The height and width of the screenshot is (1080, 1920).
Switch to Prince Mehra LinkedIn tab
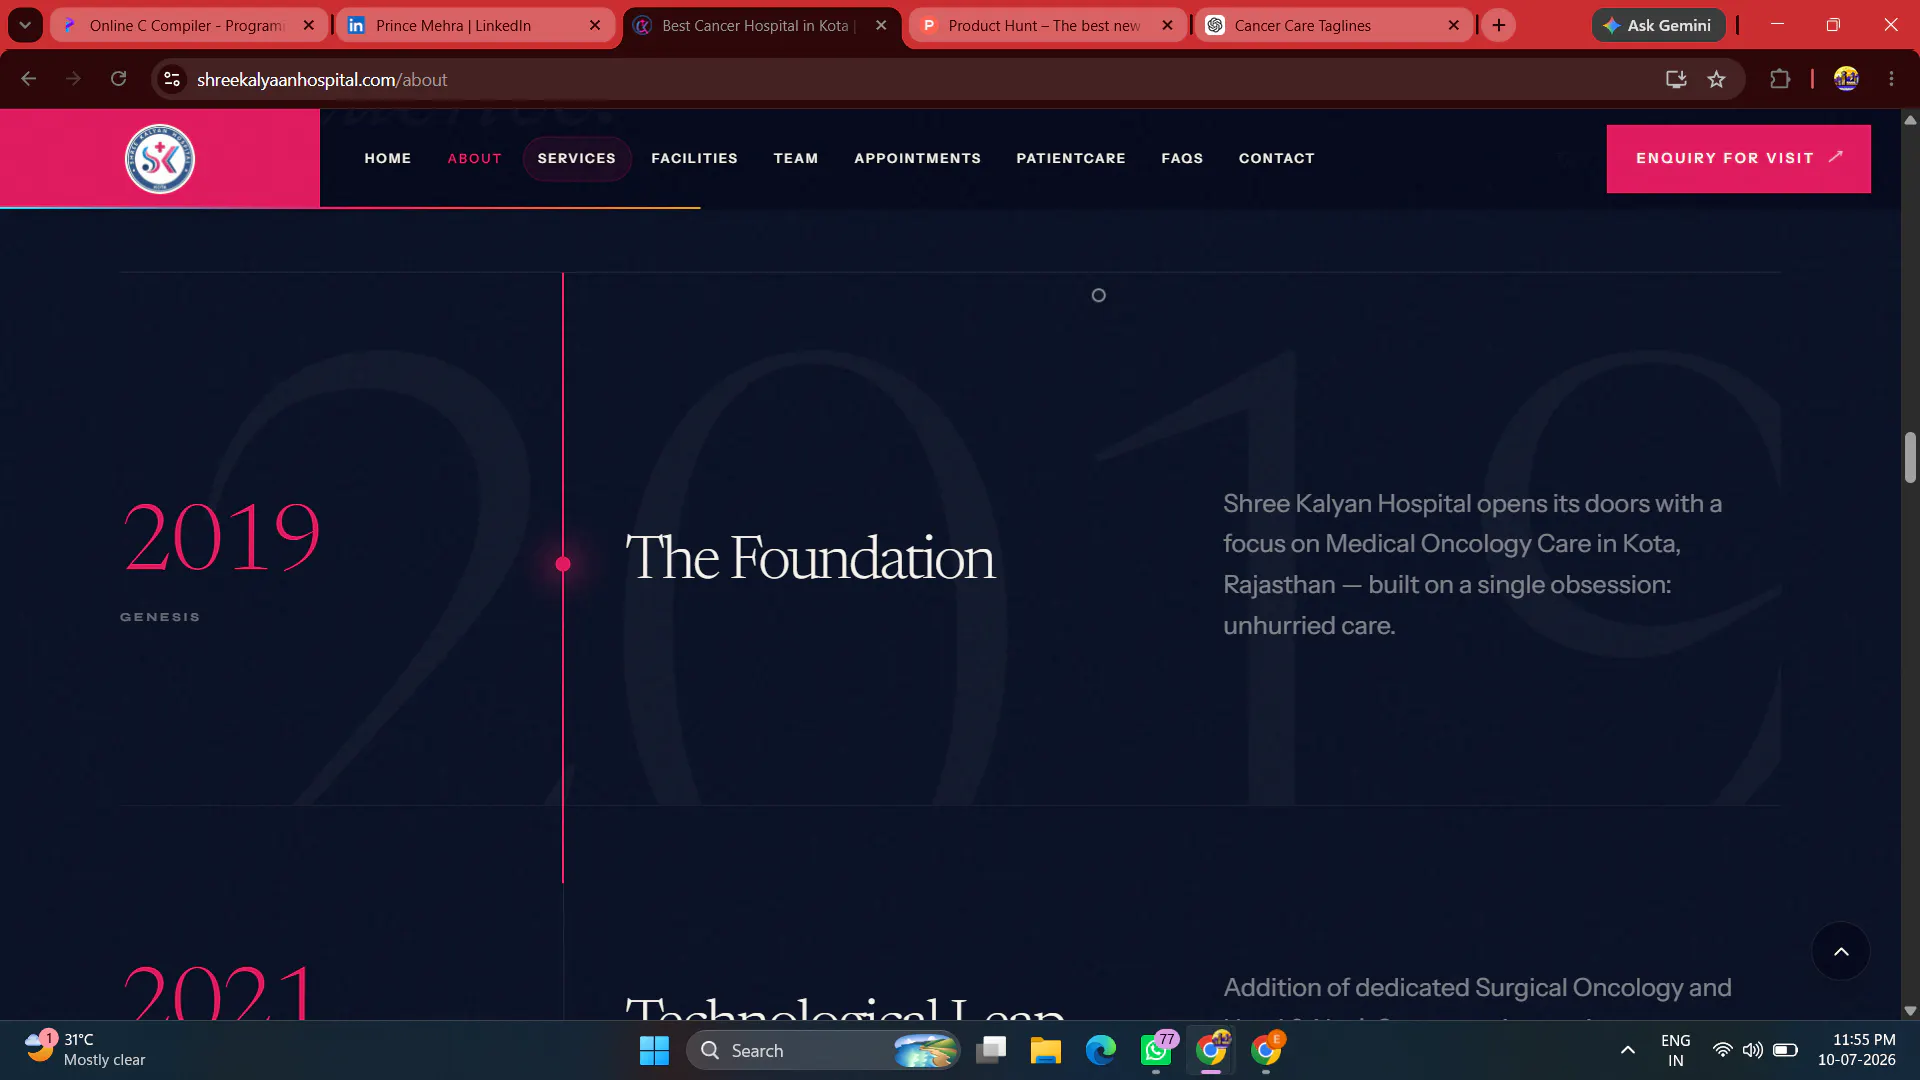coord(475,26)
